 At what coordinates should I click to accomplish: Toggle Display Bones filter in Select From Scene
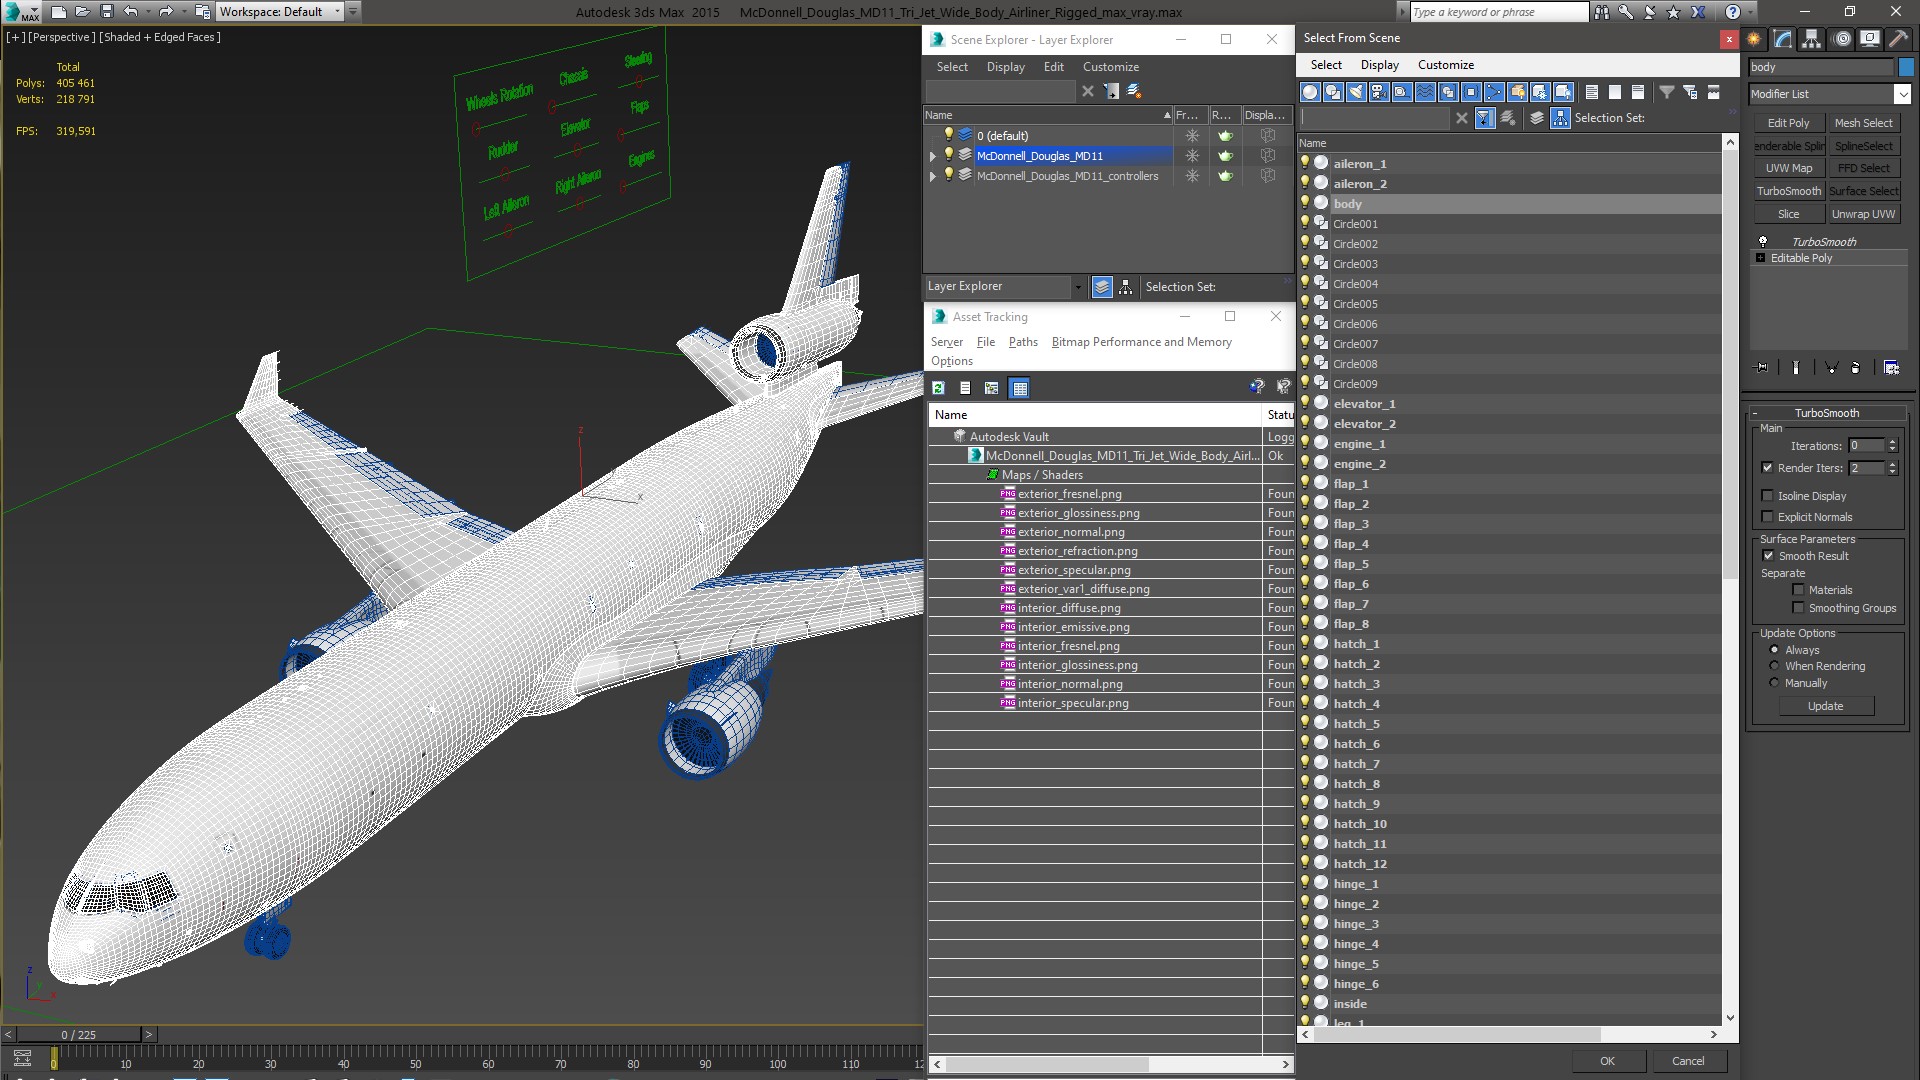click(x=1494, y=92)
